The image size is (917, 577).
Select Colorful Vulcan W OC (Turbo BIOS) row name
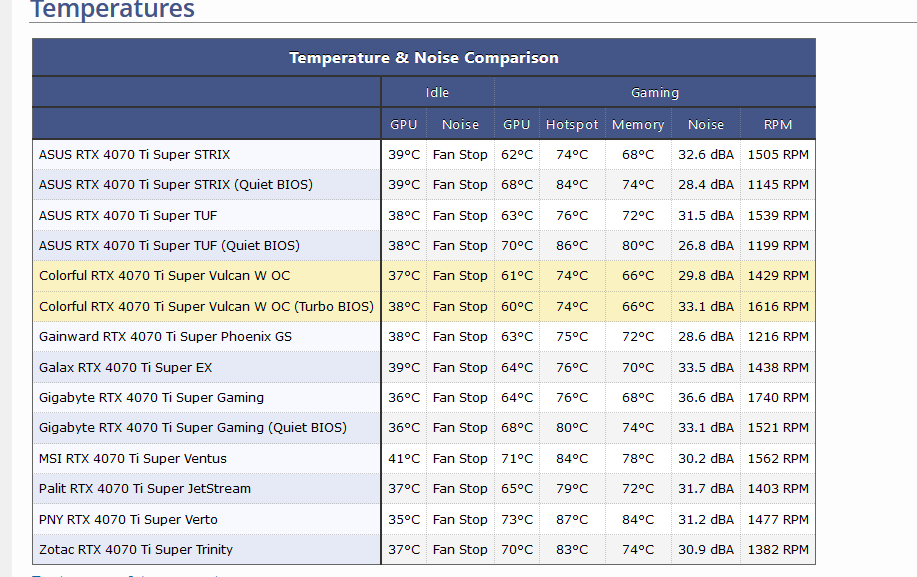click(x=206, y=306)
